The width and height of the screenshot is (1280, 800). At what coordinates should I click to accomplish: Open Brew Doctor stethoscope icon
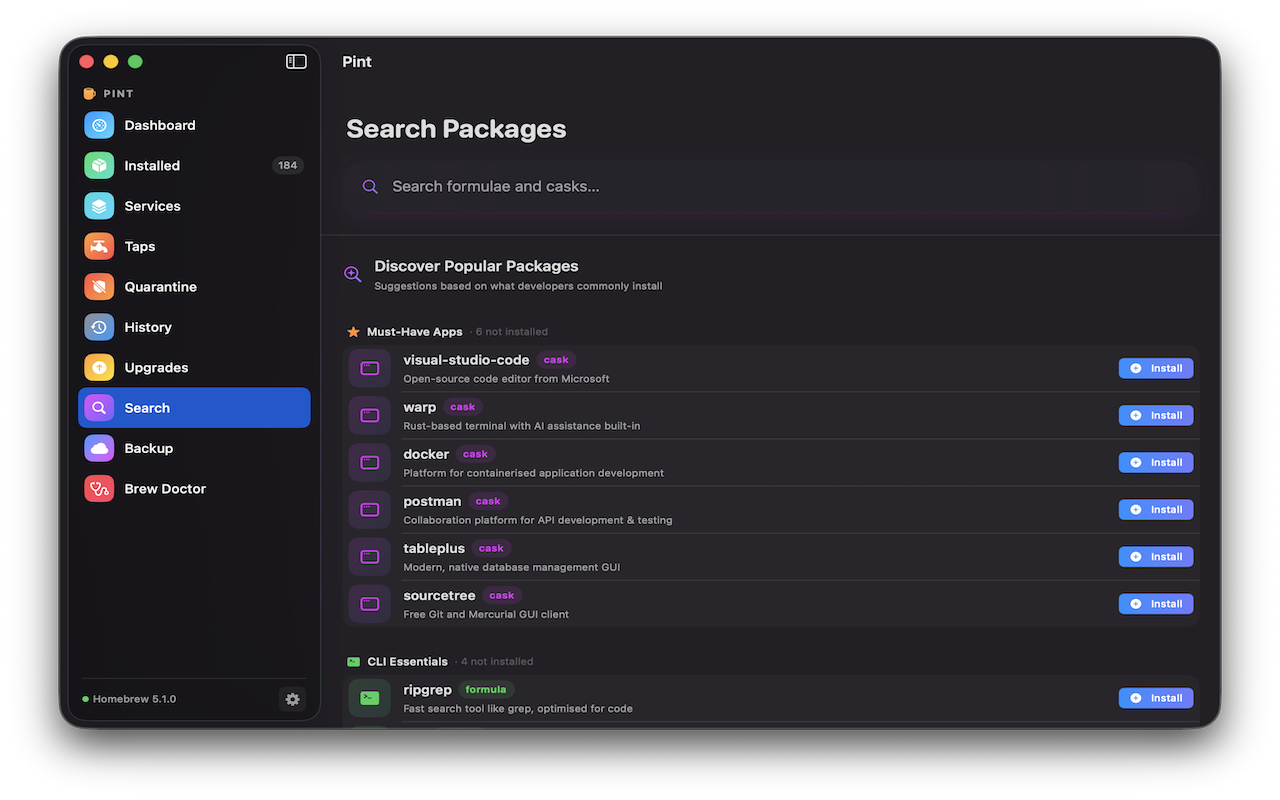coord(99,489)
